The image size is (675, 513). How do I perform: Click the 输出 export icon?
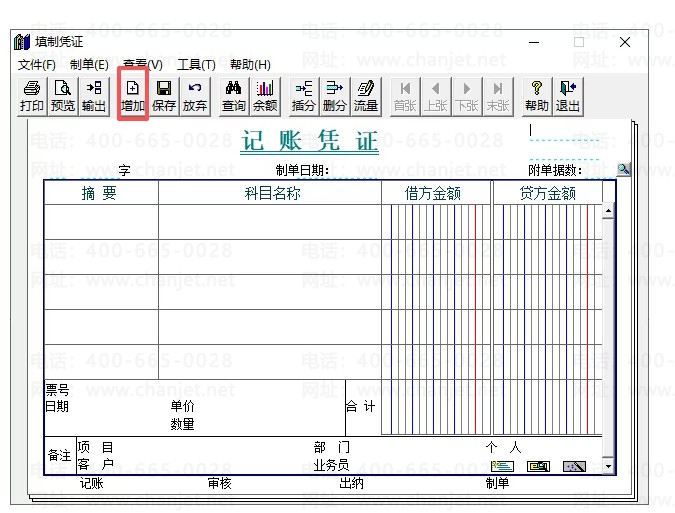point(94,96)
